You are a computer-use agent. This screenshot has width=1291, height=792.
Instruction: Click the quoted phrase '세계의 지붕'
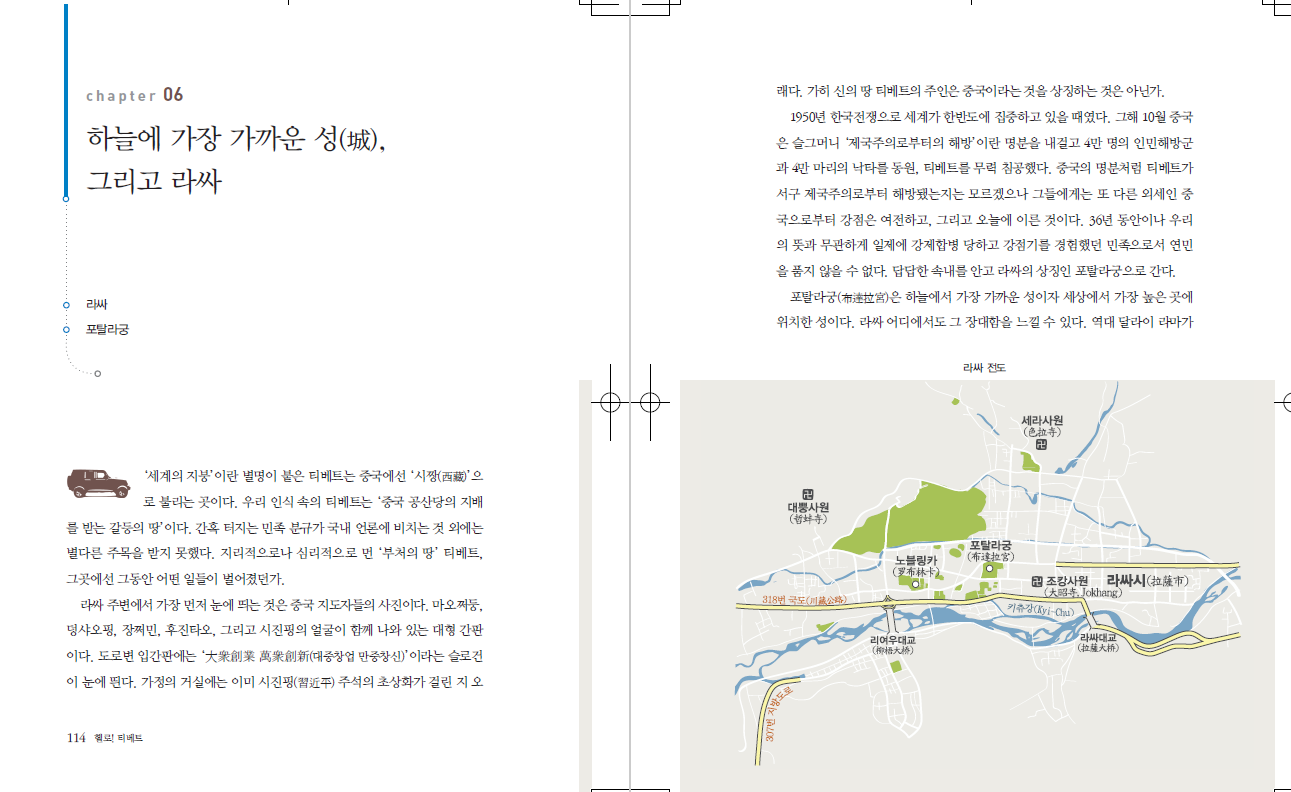coord(180,474)
